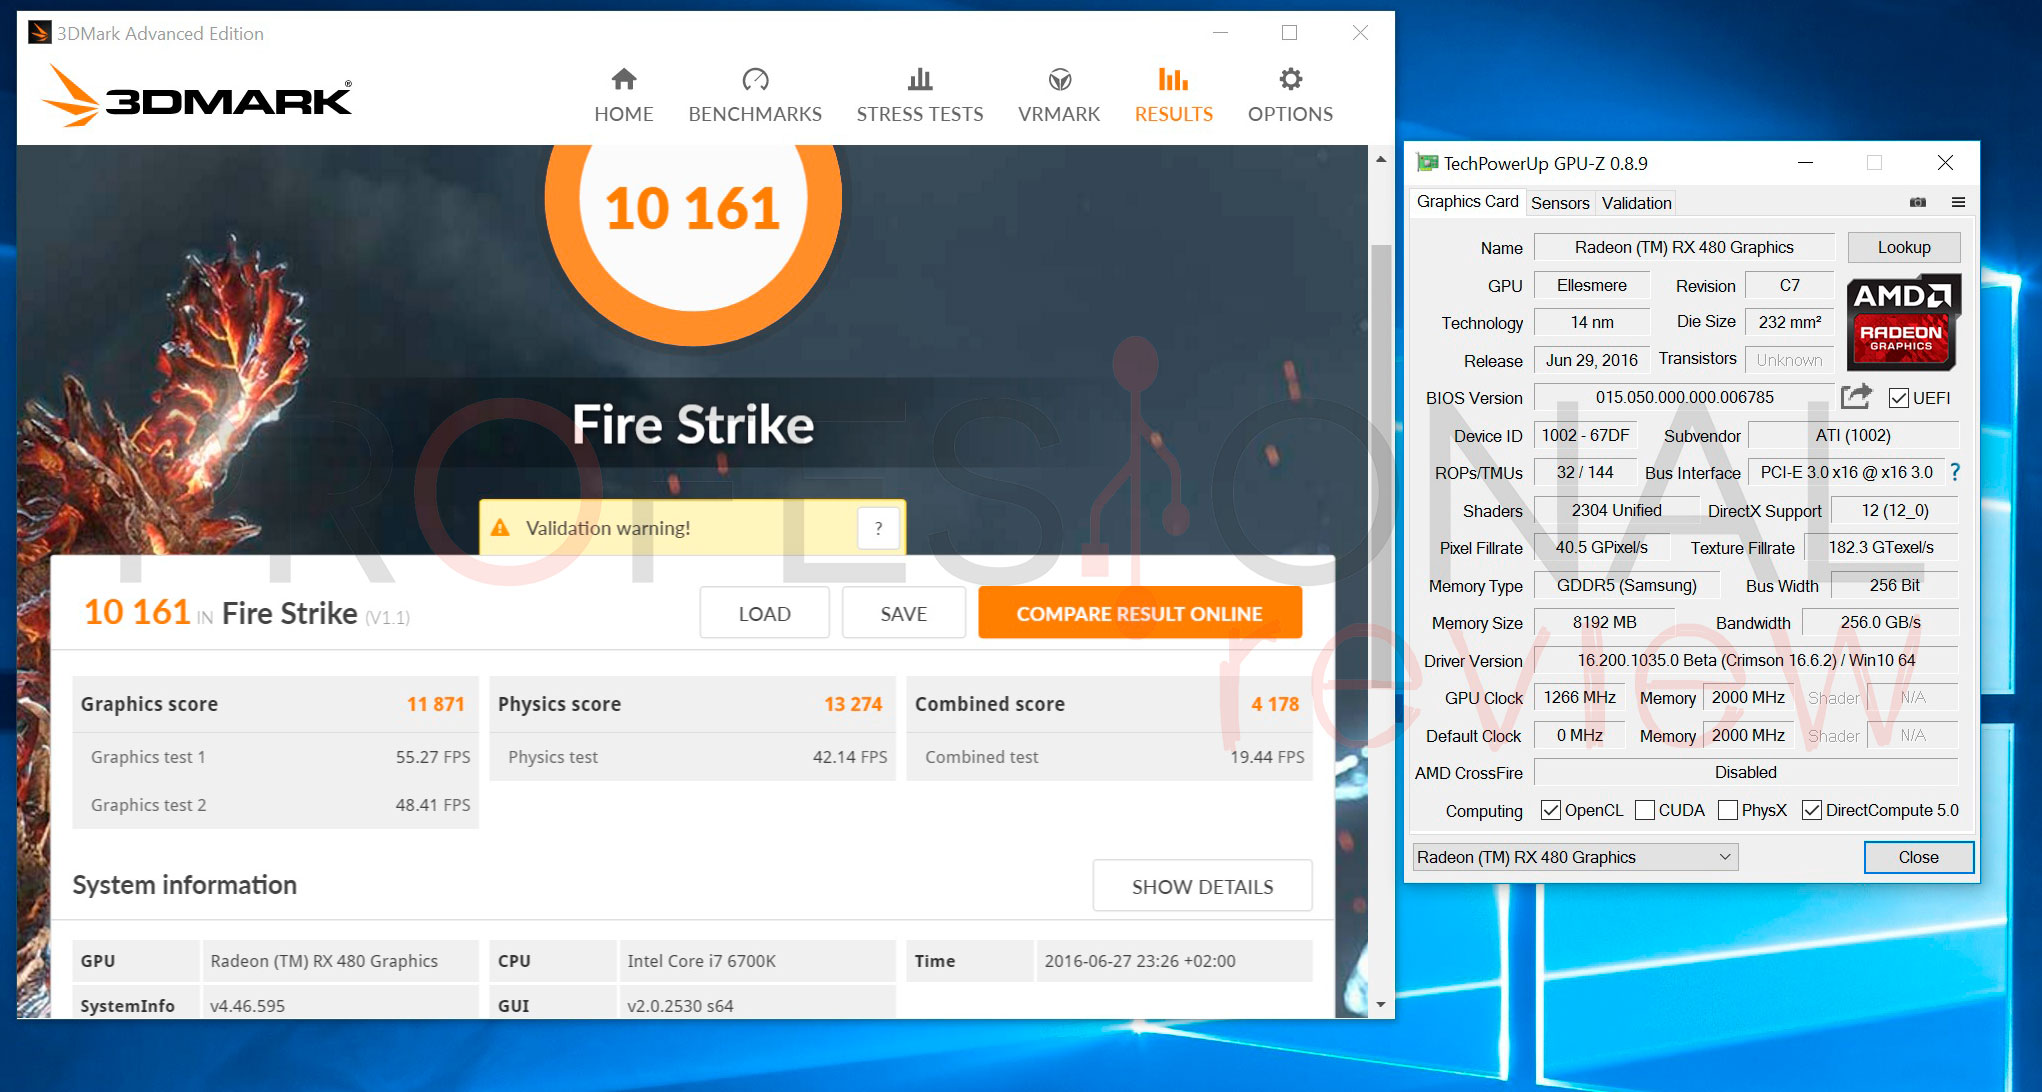Click the AMD Radeon Graphics logo

[1902, 322]
